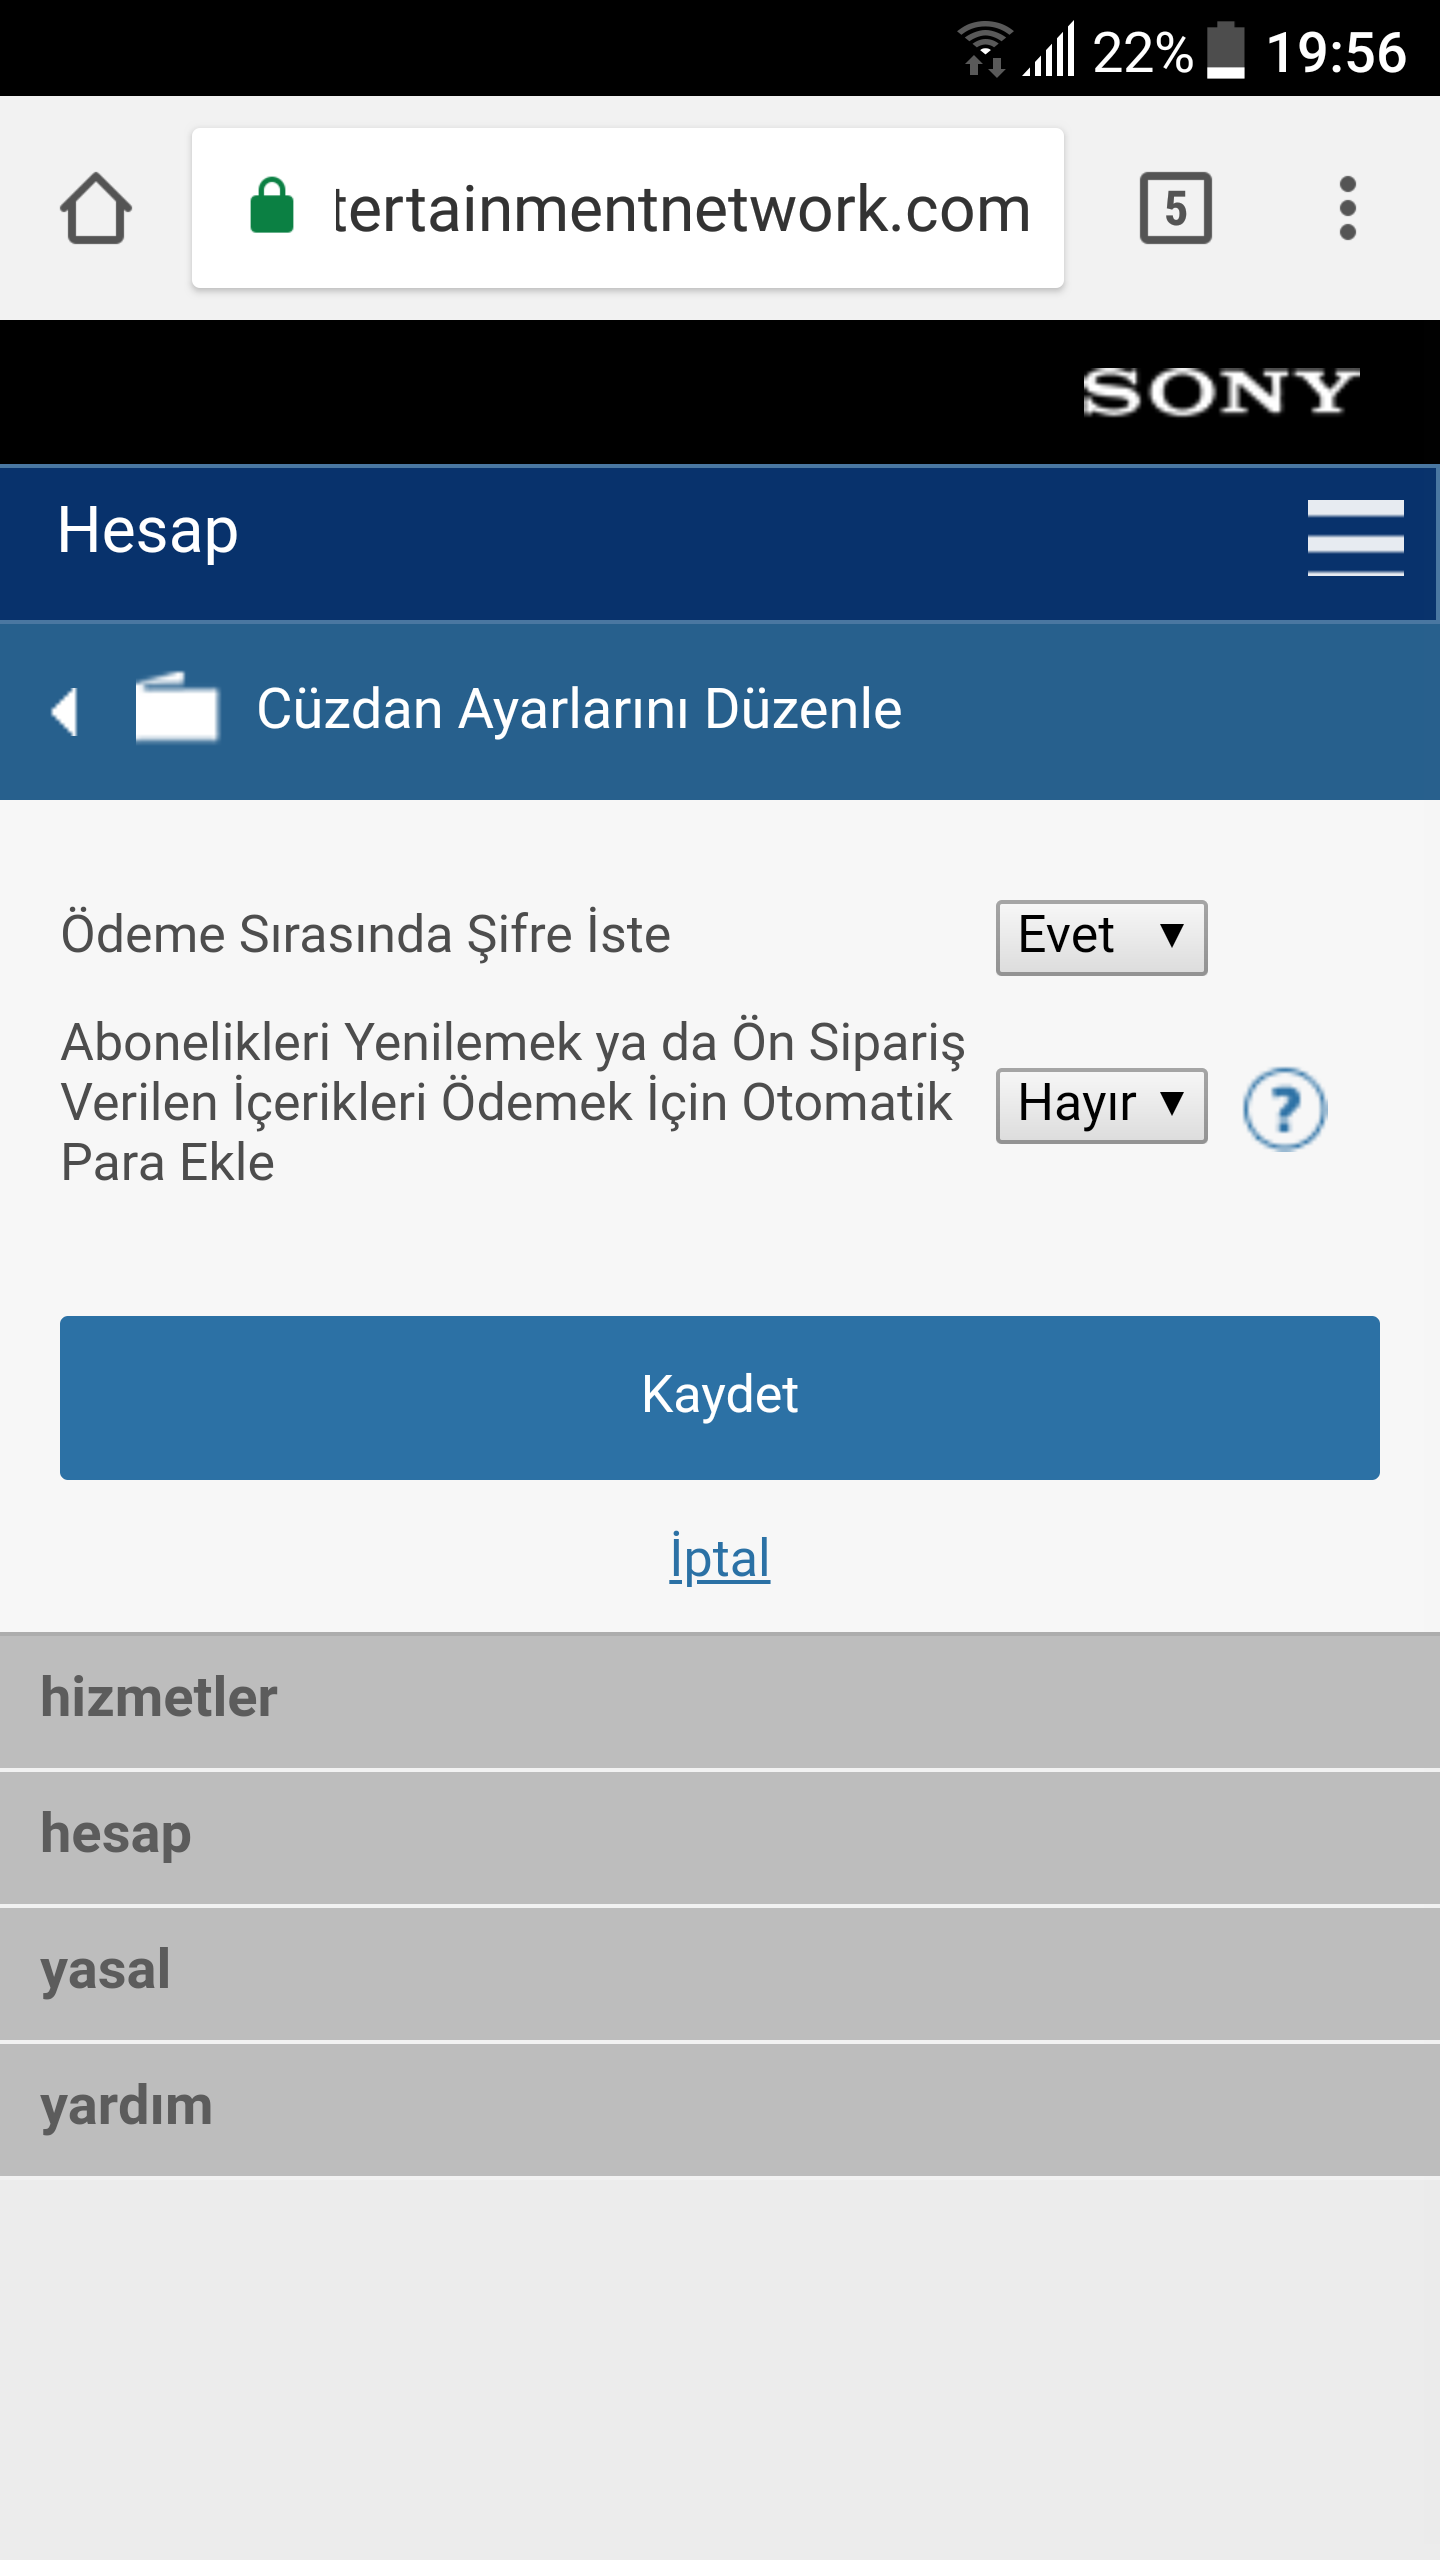Screen dimensions: 1440x2560
Task: Go back using the white left arrow
Action: 65,711
